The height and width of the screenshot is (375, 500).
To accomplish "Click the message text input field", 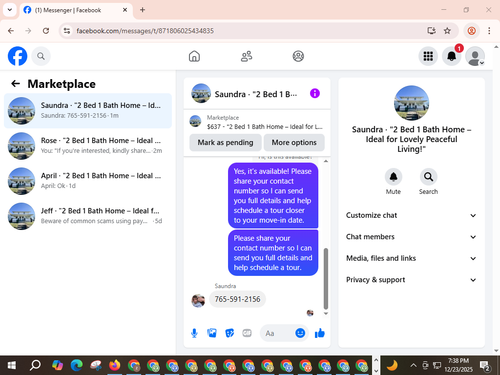I will click(x=277, y=333).
